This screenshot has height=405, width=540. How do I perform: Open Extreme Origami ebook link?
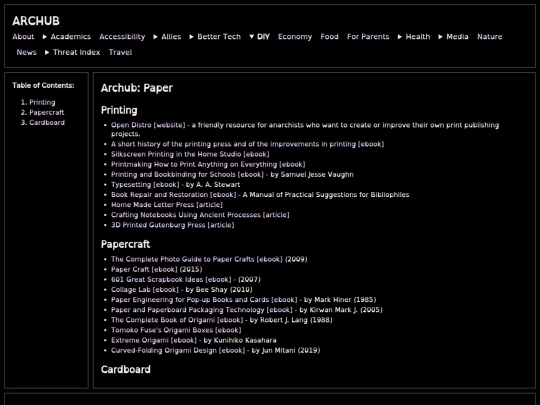coord(154,340)
